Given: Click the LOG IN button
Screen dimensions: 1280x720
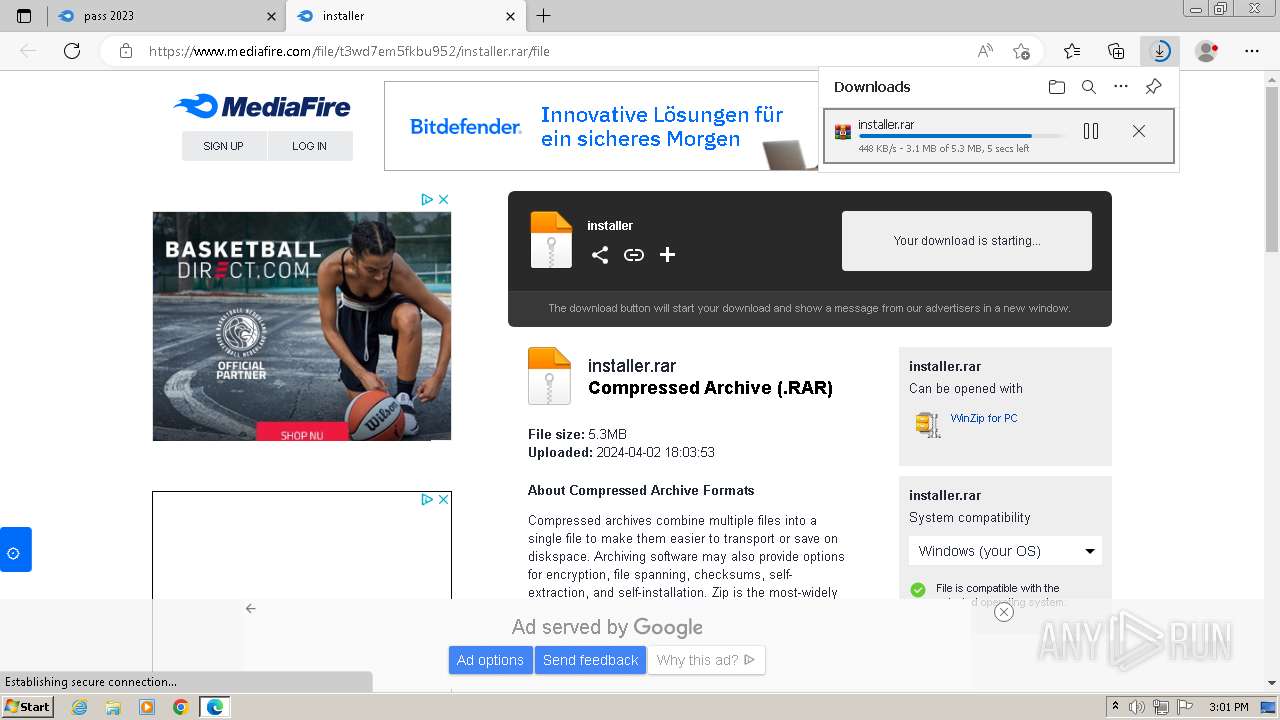Looking at the screenshot, I should pos(310,146).
